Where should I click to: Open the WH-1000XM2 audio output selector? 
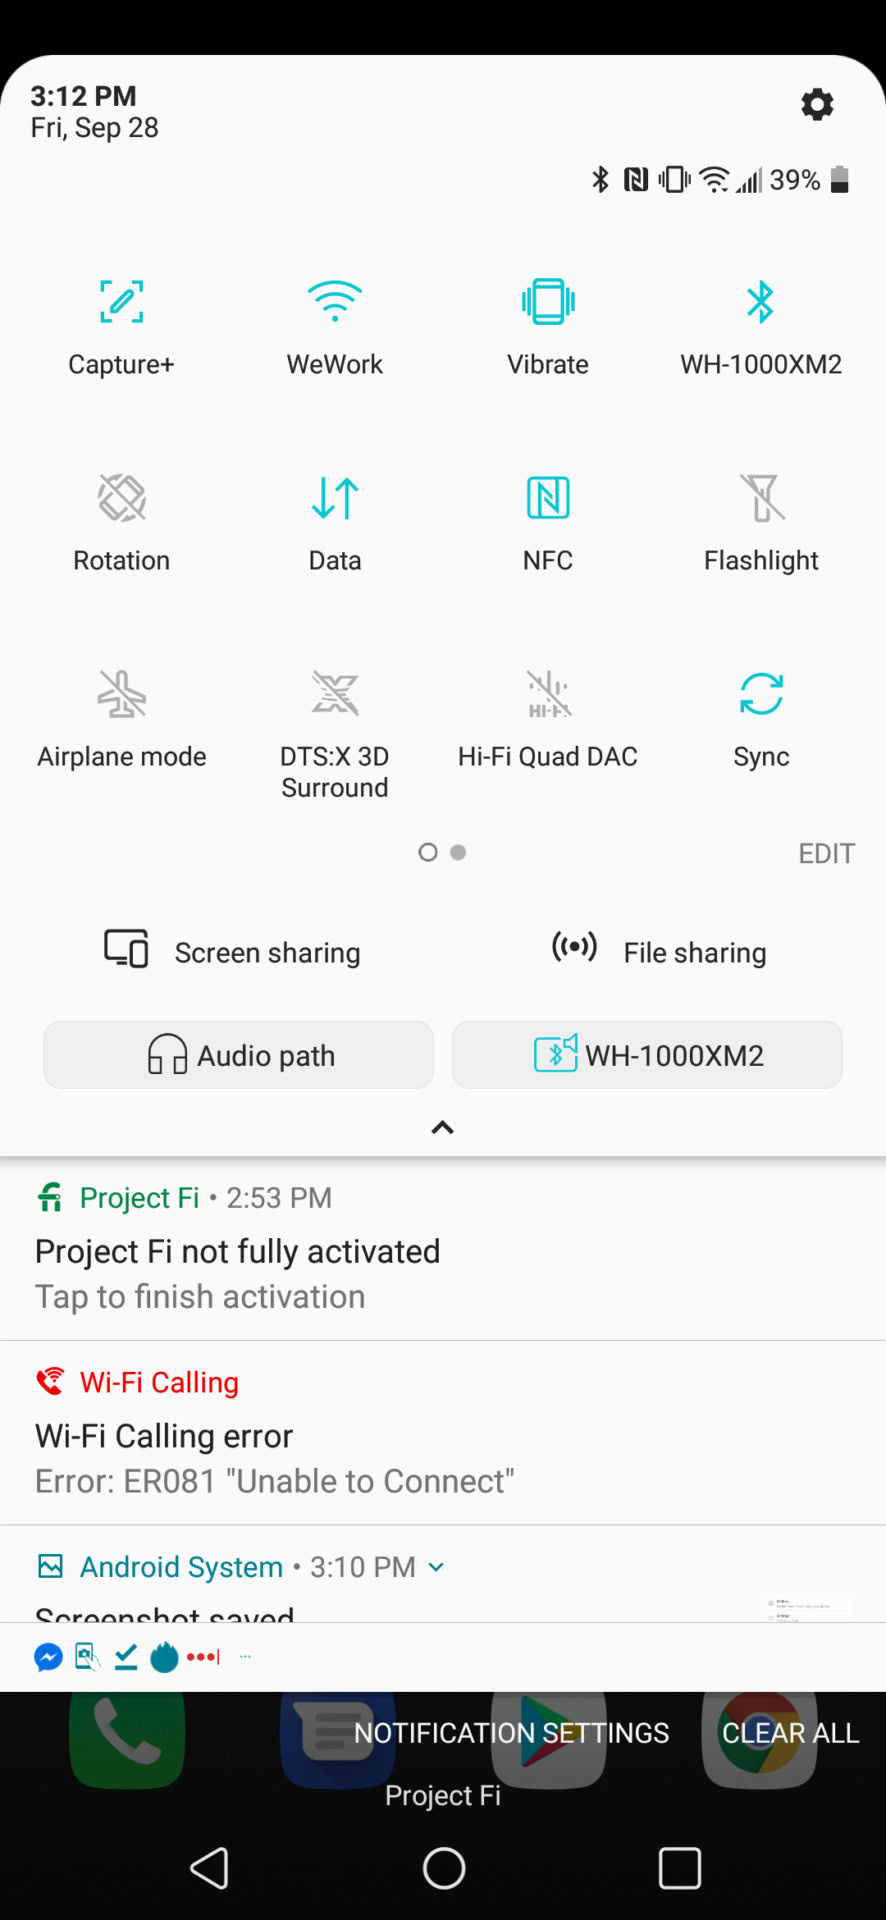click(647, 1055)
